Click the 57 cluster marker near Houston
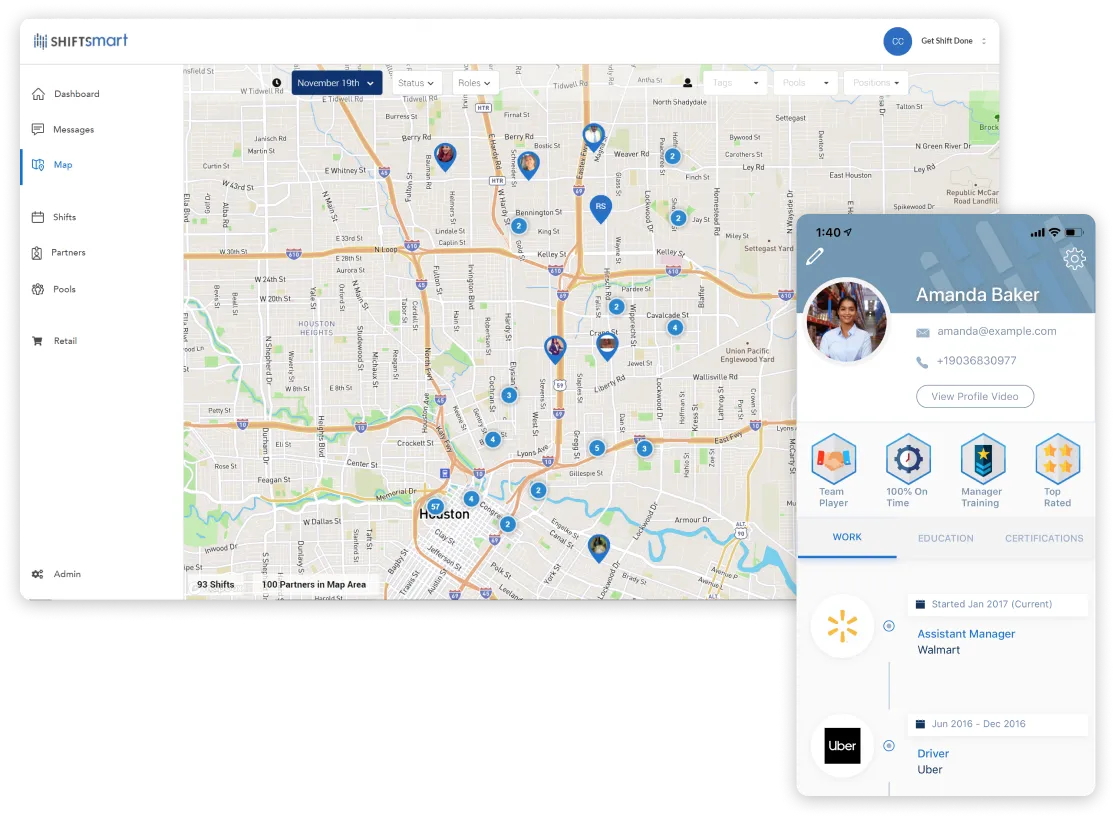1115x818 pixels. (435, 507)
